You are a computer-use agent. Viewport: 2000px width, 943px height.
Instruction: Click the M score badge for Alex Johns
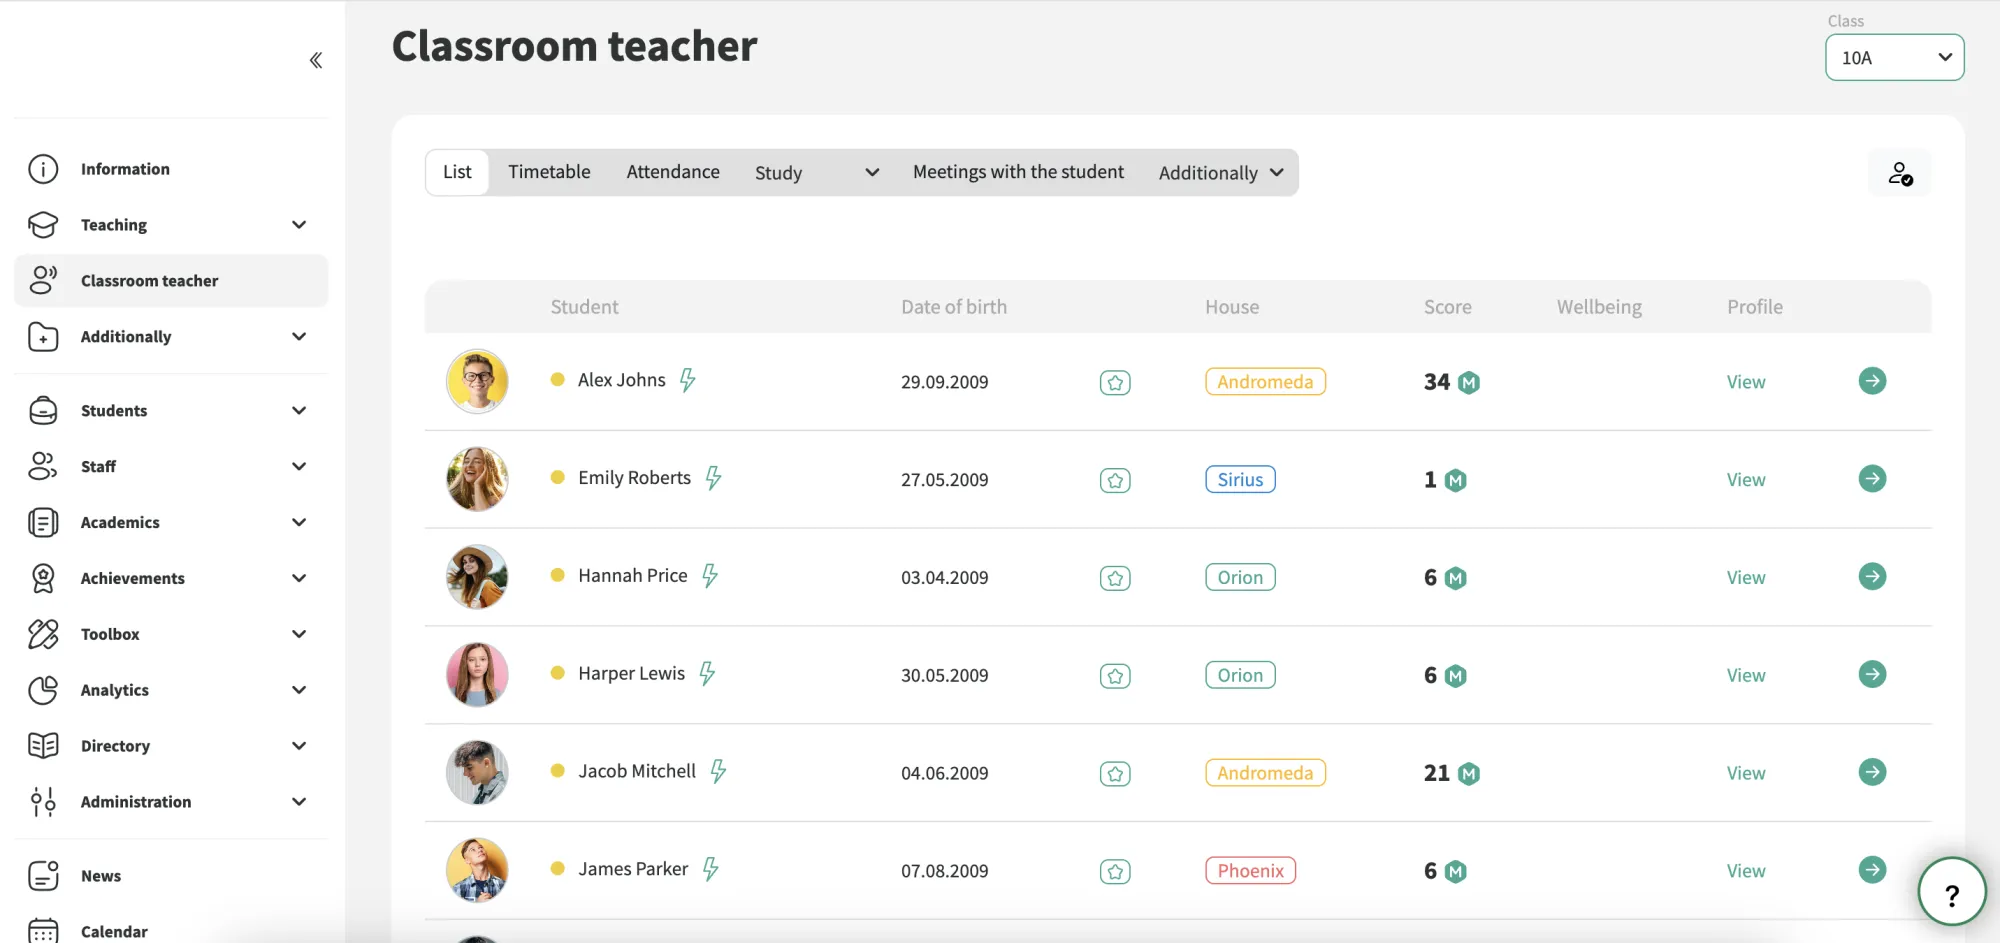pyautogui.click(x=1469, y=382)
